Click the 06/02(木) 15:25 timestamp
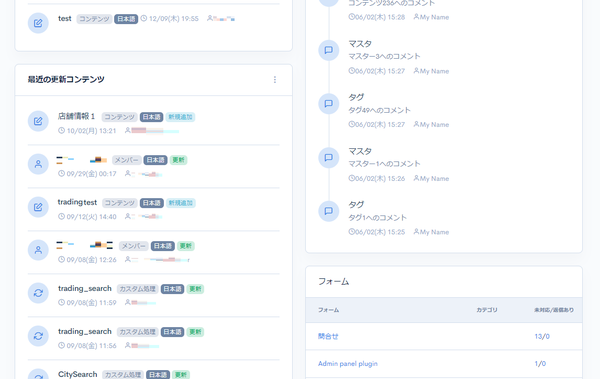The width and height of the screenshot is (600, 379). (376, 232)
